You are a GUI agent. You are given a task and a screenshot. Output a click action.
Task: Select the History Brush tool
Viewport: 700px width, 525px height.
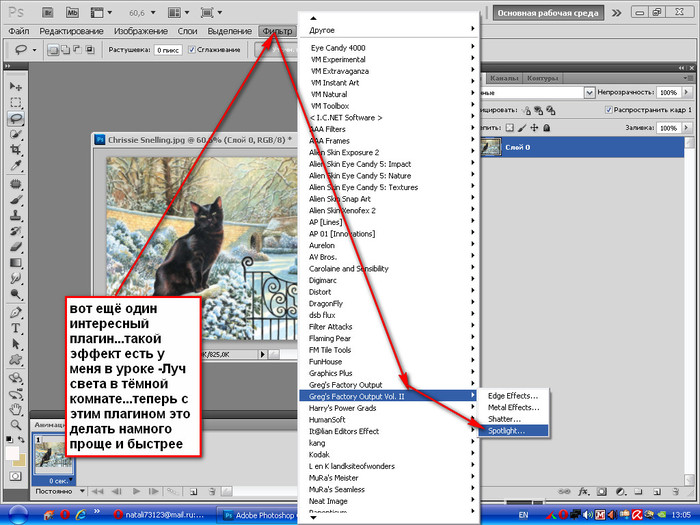[x=16, y=231]
